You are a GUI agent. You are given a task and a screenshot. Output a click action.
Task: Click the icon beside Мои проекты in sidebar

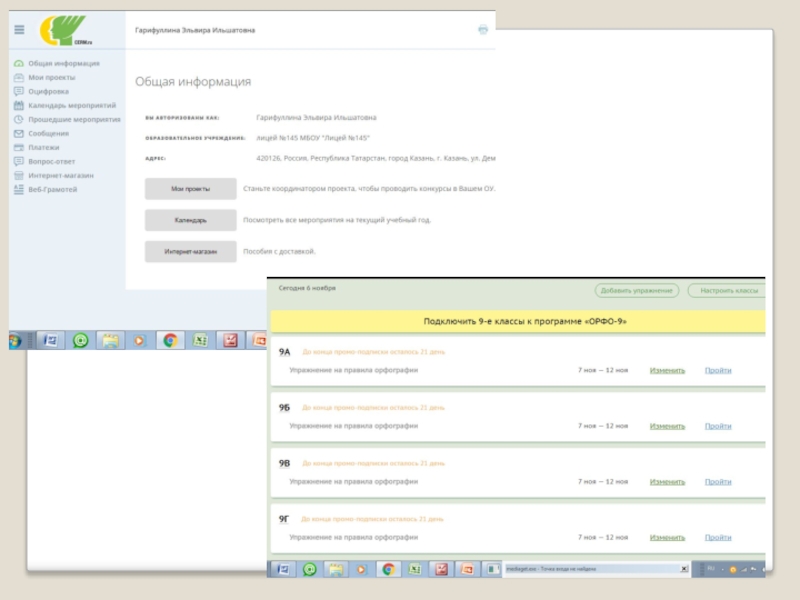(19, 77)
